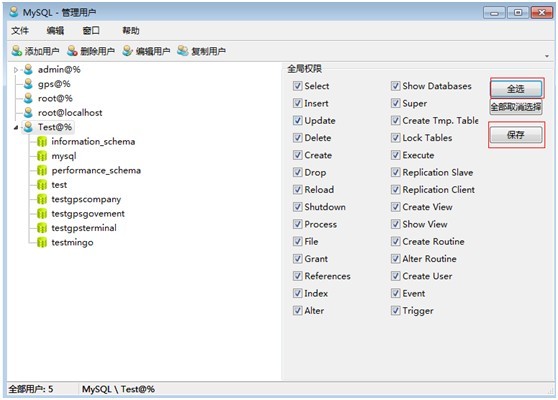Uncheck the Create Routine checkbox
This screenshot has width=558, height=400.
395,241
